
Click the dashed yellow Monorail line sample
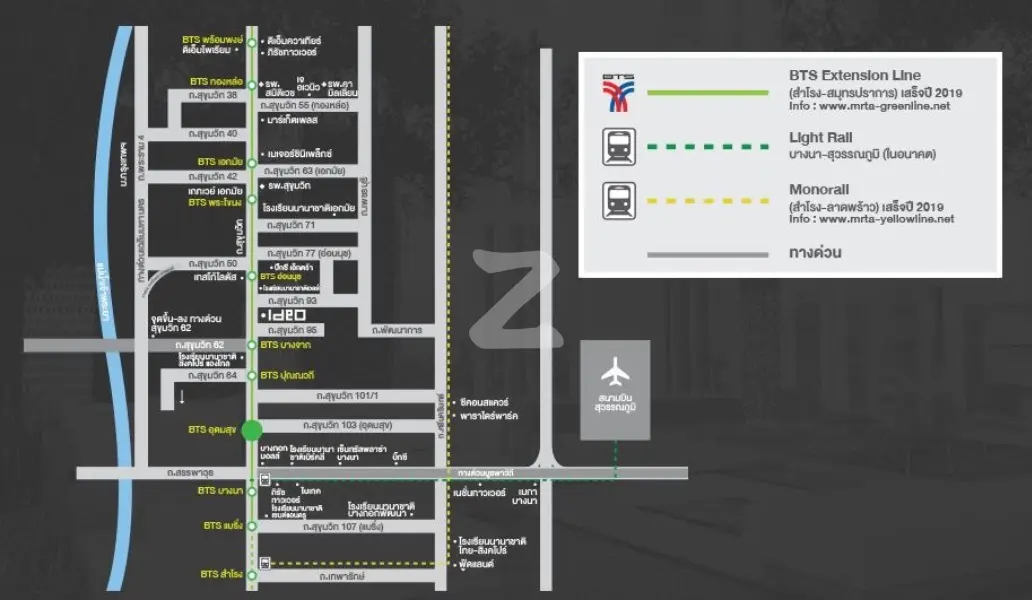[708, 201]
